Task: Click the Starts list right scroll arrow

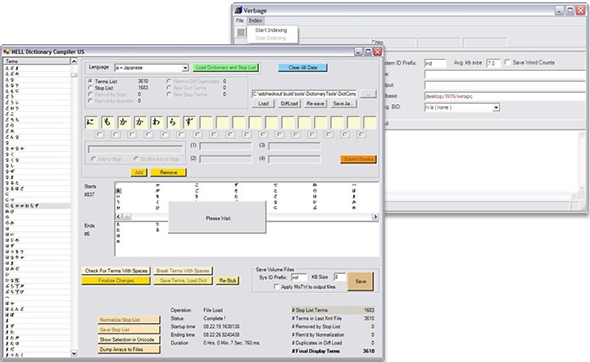Action: 375,217
